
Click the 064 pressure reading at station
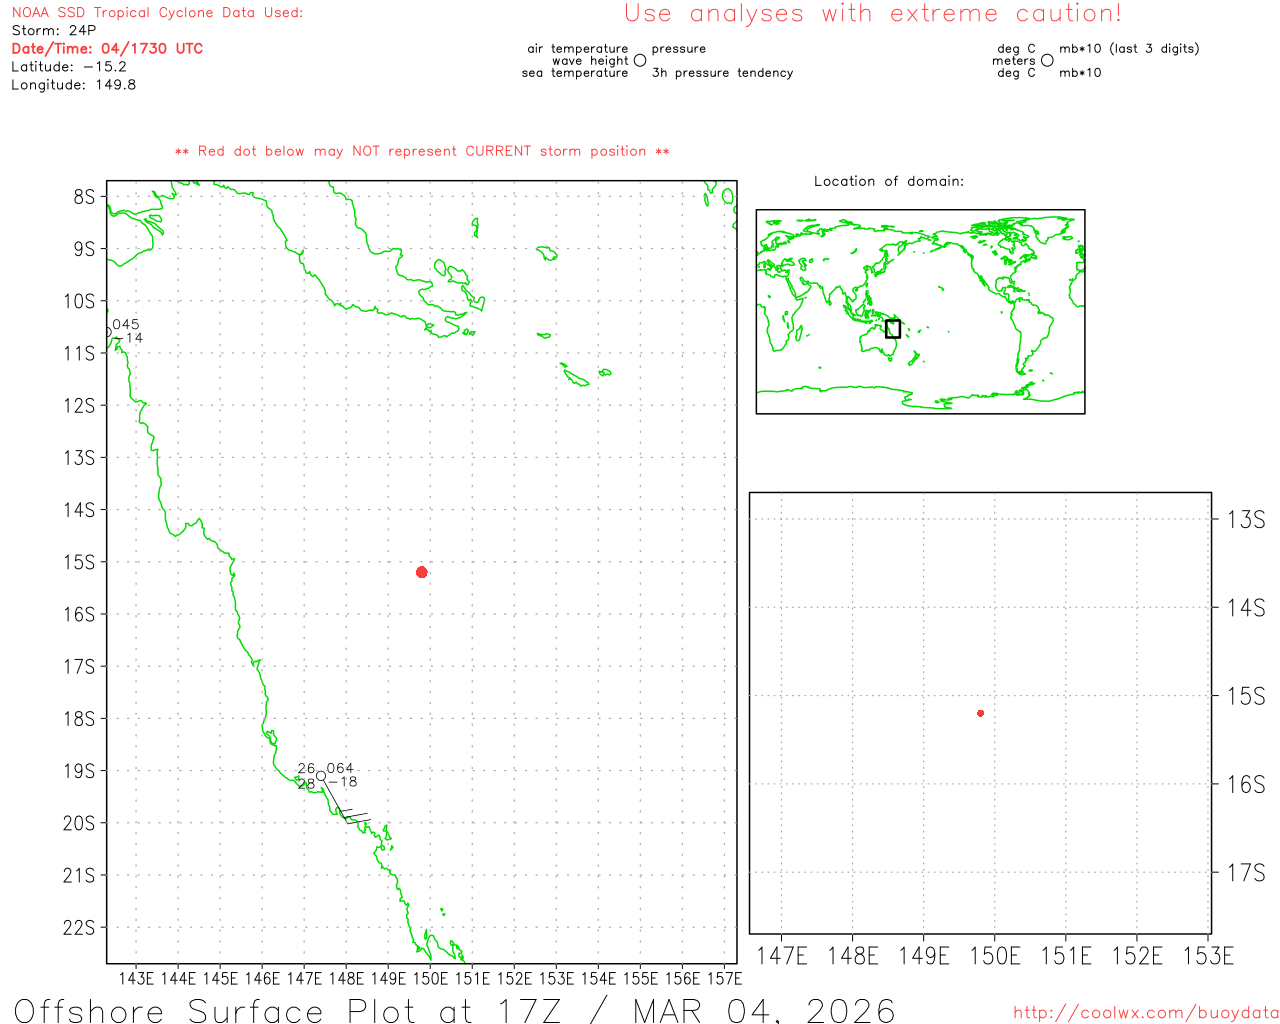click(340, 769)
